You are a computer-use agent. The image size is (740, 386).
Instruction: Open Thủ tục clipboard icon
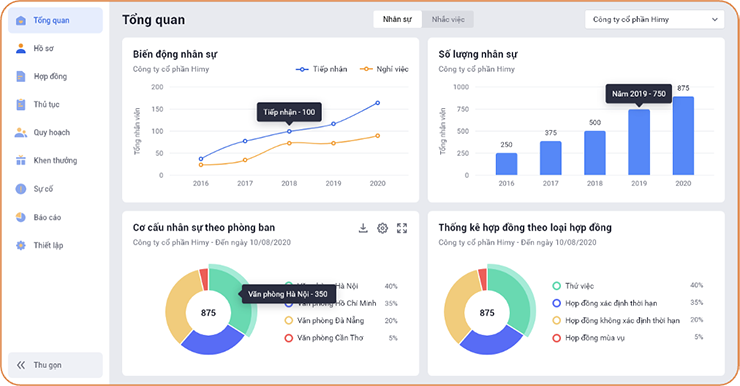(x=21, y=104)
